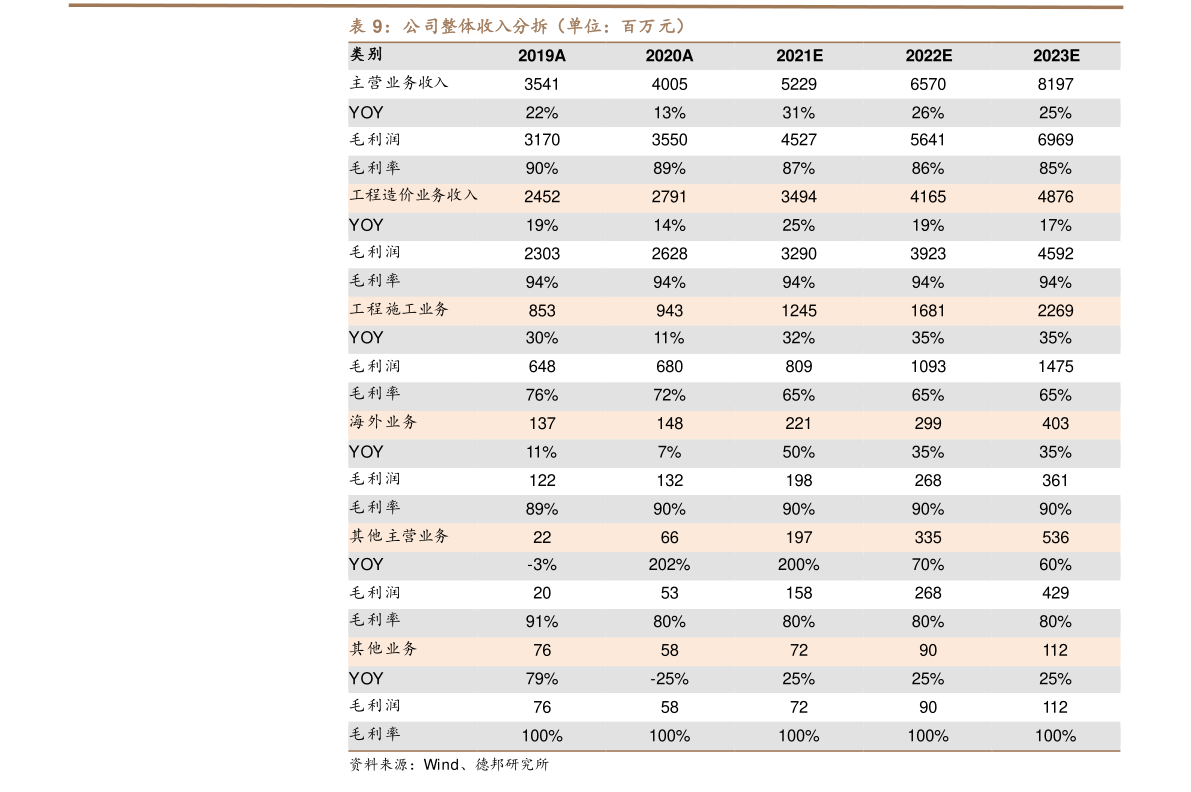Click the 2023E column header
Screen dimensions: 1191x792
(x=1055, y=56)
